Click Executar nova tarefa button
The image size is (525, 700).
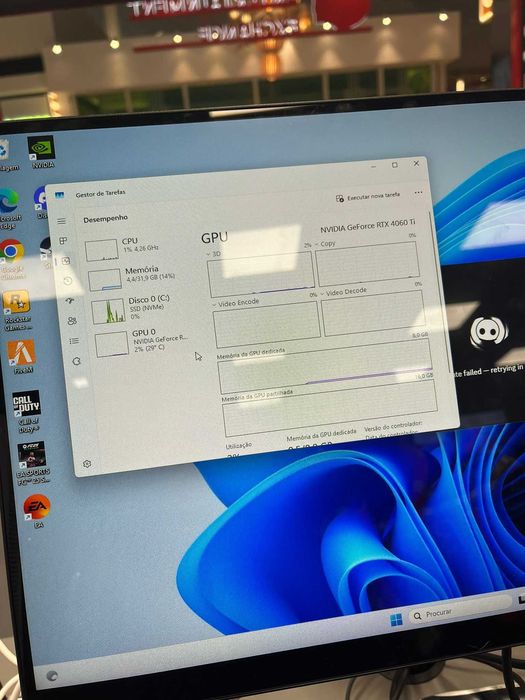coord(368,196)
